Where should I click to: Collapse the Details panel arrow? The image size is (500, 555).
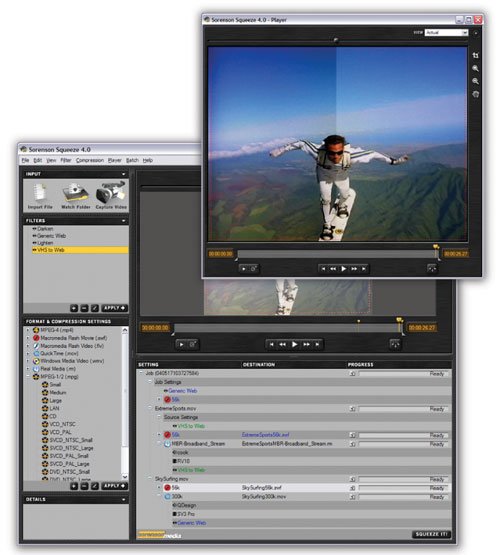(123, 499)
